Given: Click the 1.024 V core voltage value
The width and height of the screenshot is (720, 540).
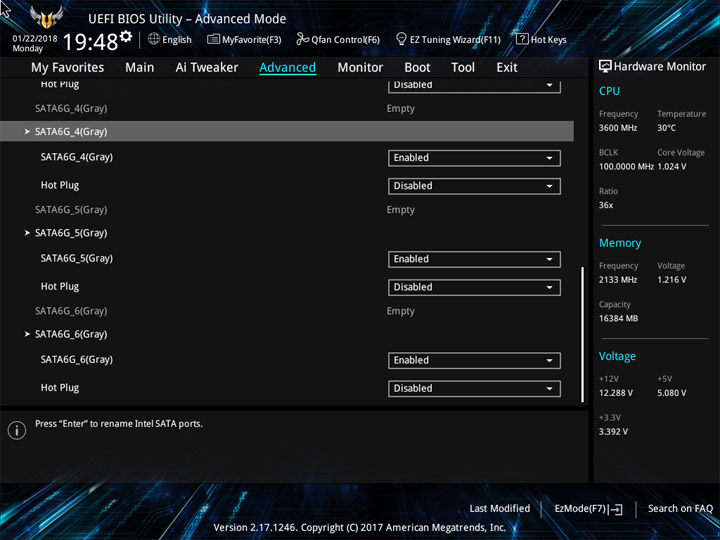Looking at the screenshot, I should click(x=672, y=167).
